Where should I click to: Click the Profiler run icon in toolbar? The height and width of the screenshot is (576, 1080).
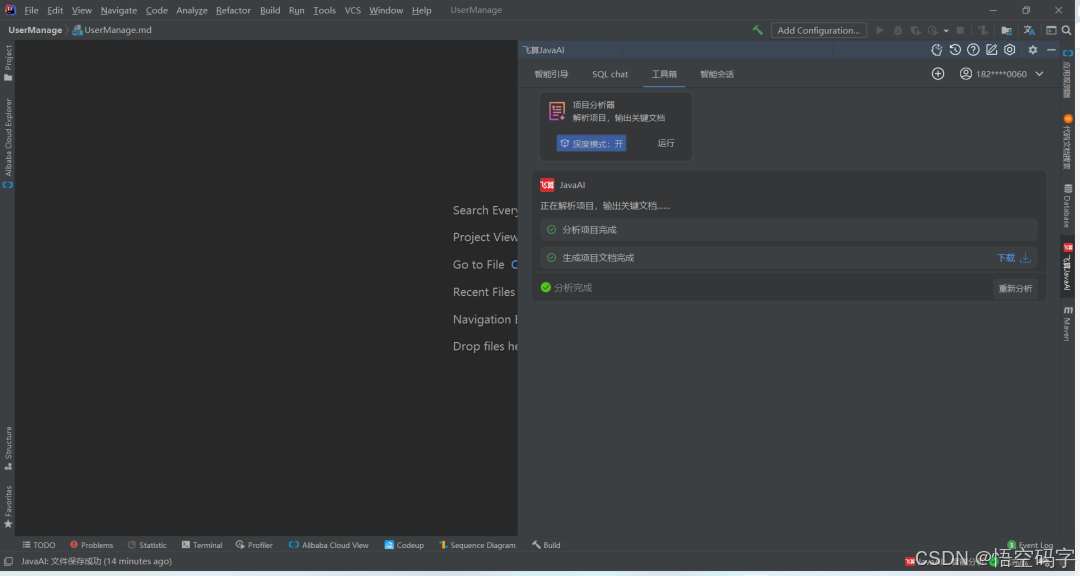[933, 30]
